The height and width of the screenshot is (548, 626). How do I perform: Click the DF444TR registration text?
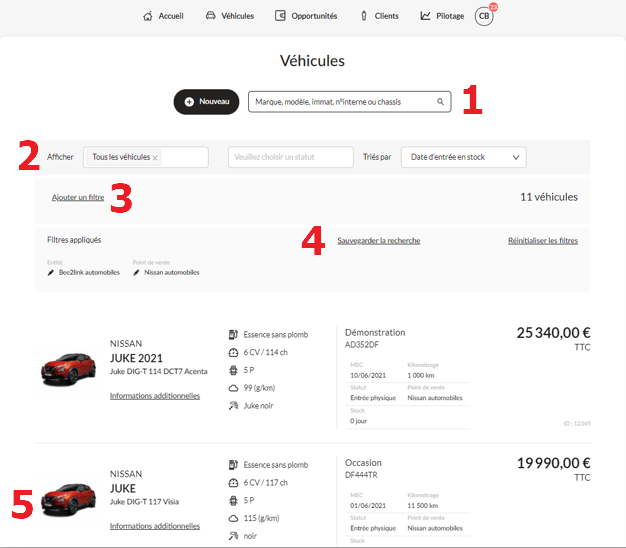click(361, 475)
